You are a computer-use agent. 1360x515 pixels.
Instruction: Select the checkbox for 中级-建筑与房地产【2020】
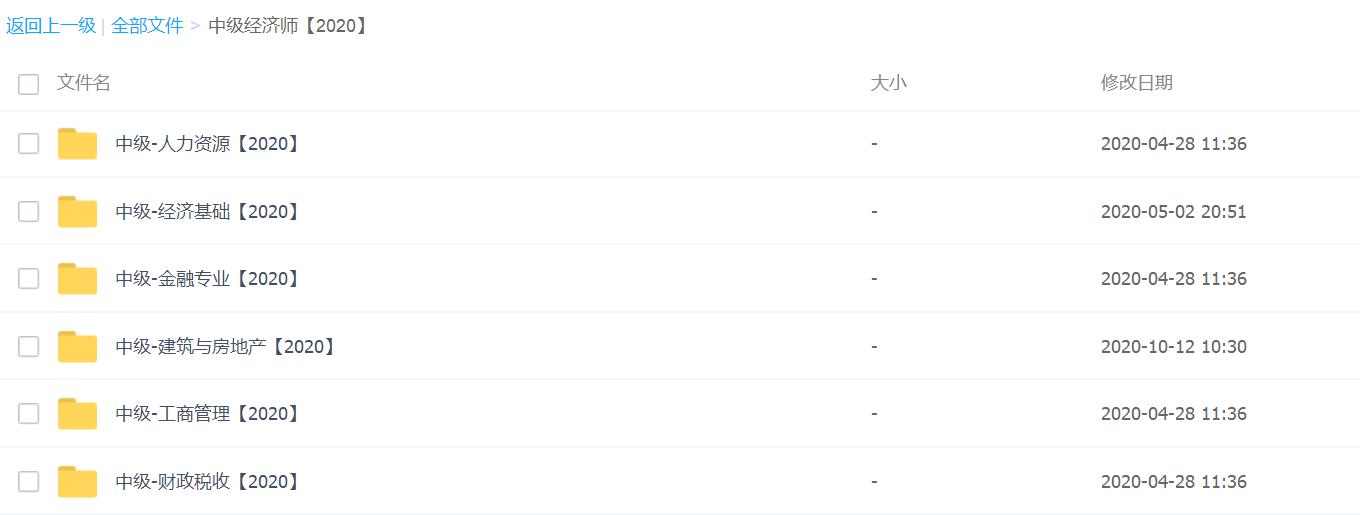(28, 347)
